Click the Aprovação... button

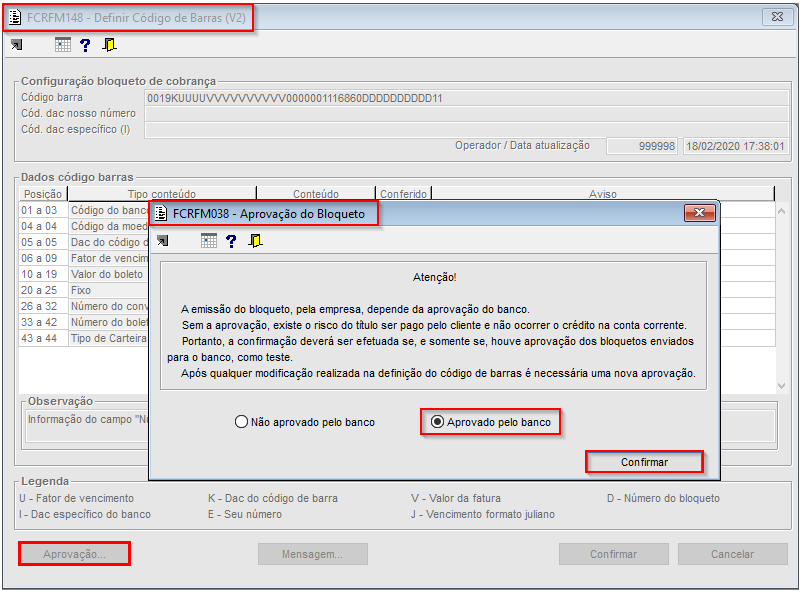point(74,554)
